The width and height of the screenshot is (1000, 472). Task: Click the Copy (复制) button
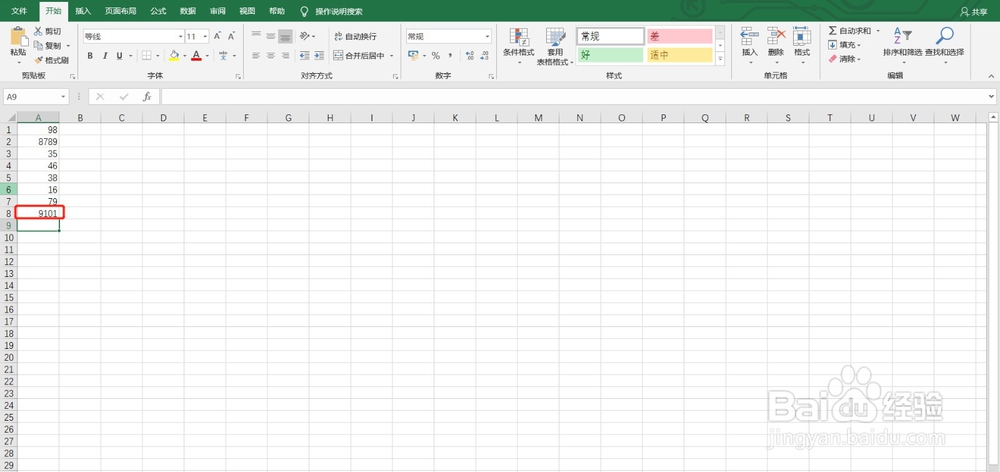(x=47, y=46)
